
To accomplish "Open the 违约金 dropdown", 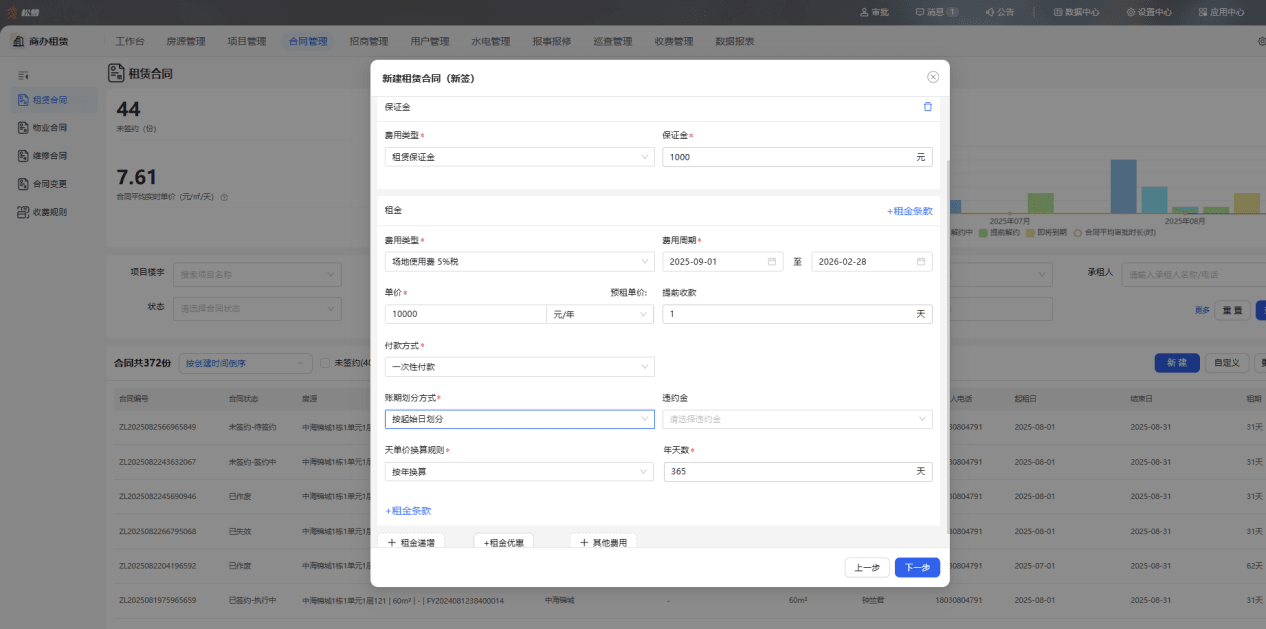I will pyautogui.click(x=797, y=419).
